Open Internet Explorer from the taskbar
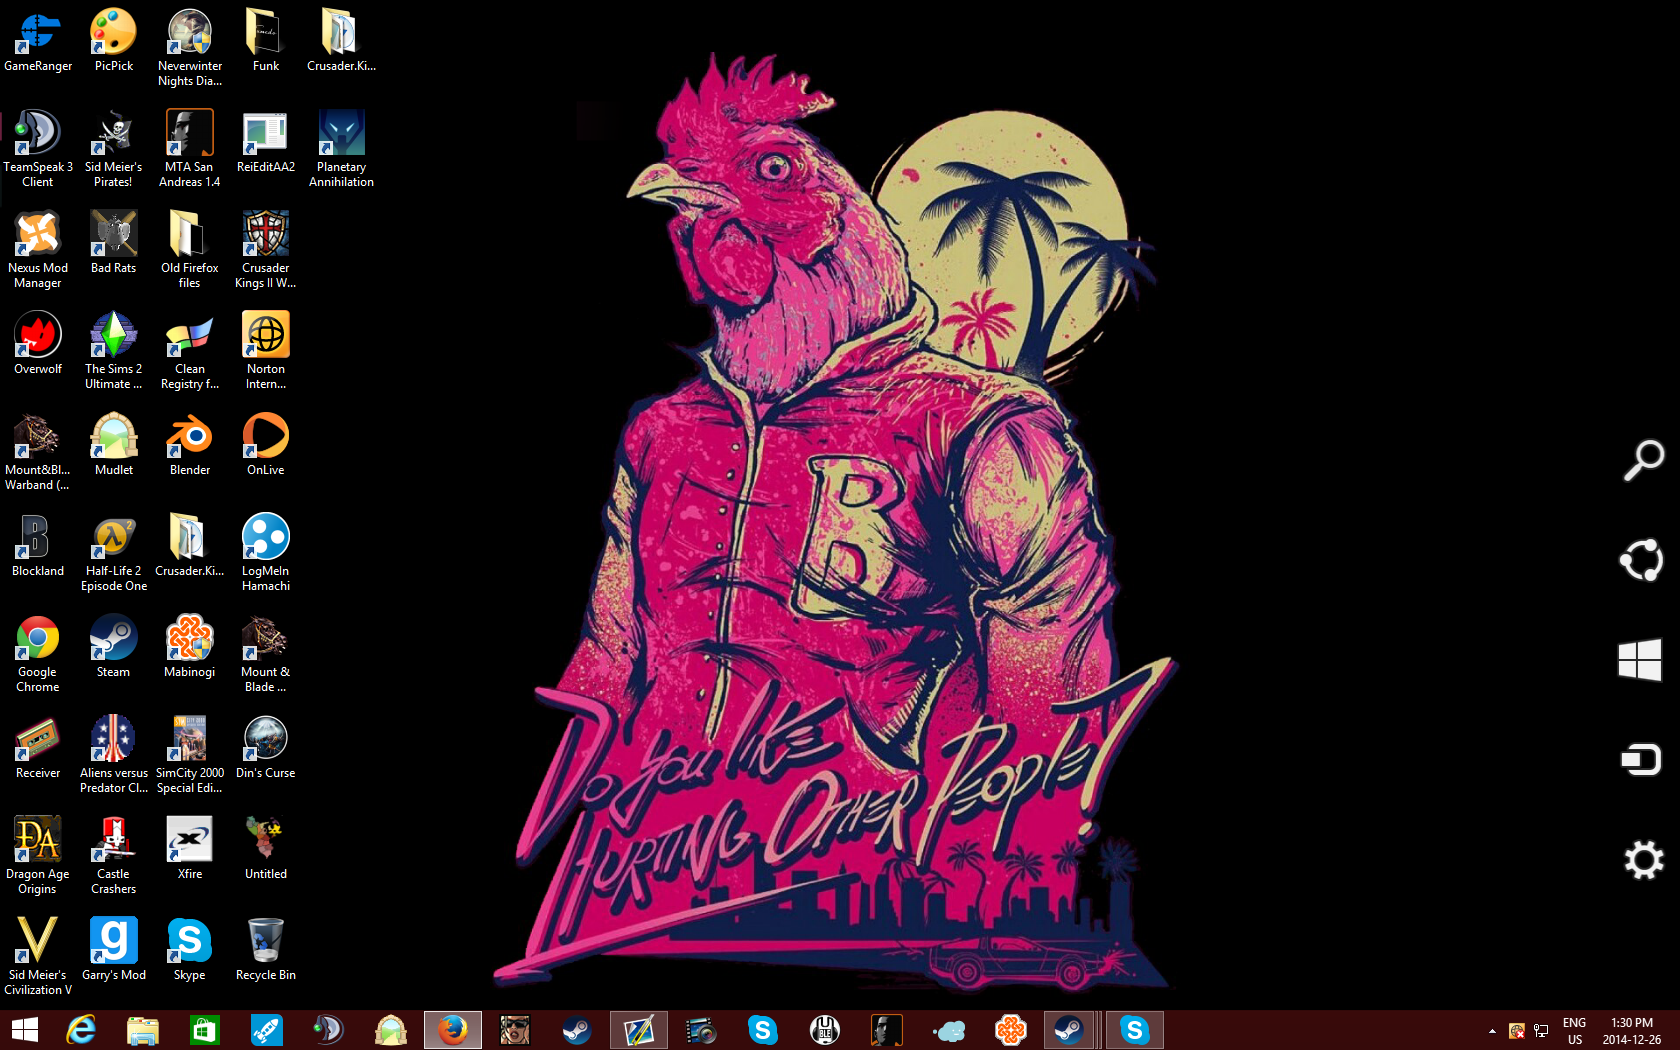 point(81,1030)
